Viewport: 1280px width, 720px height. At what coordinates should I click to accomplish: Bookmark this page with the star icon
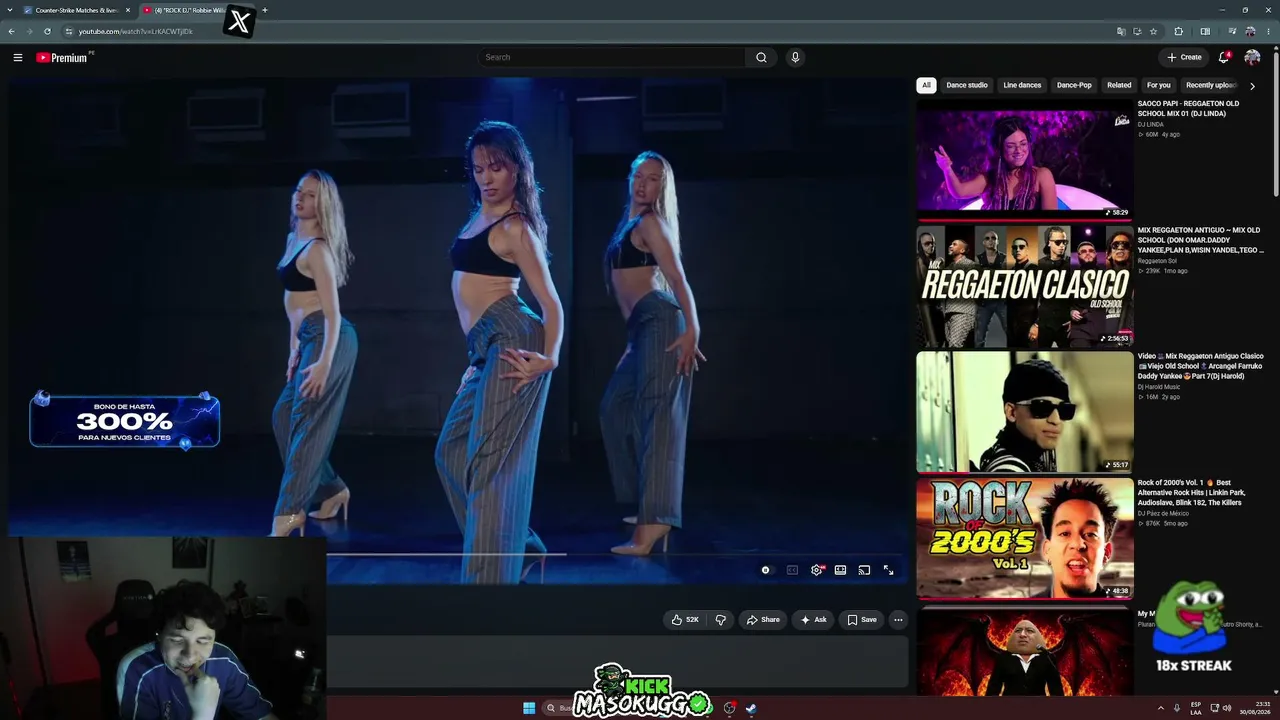1153,31
